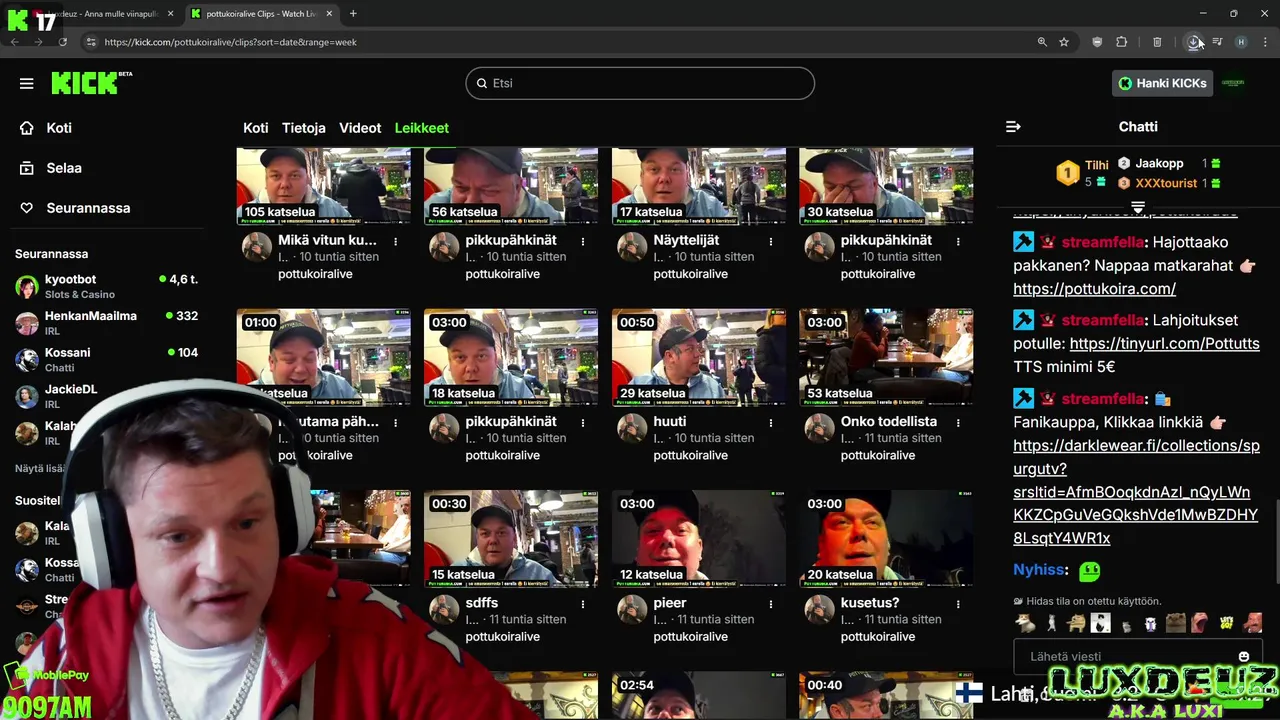Open the clip title huuti

670,422
